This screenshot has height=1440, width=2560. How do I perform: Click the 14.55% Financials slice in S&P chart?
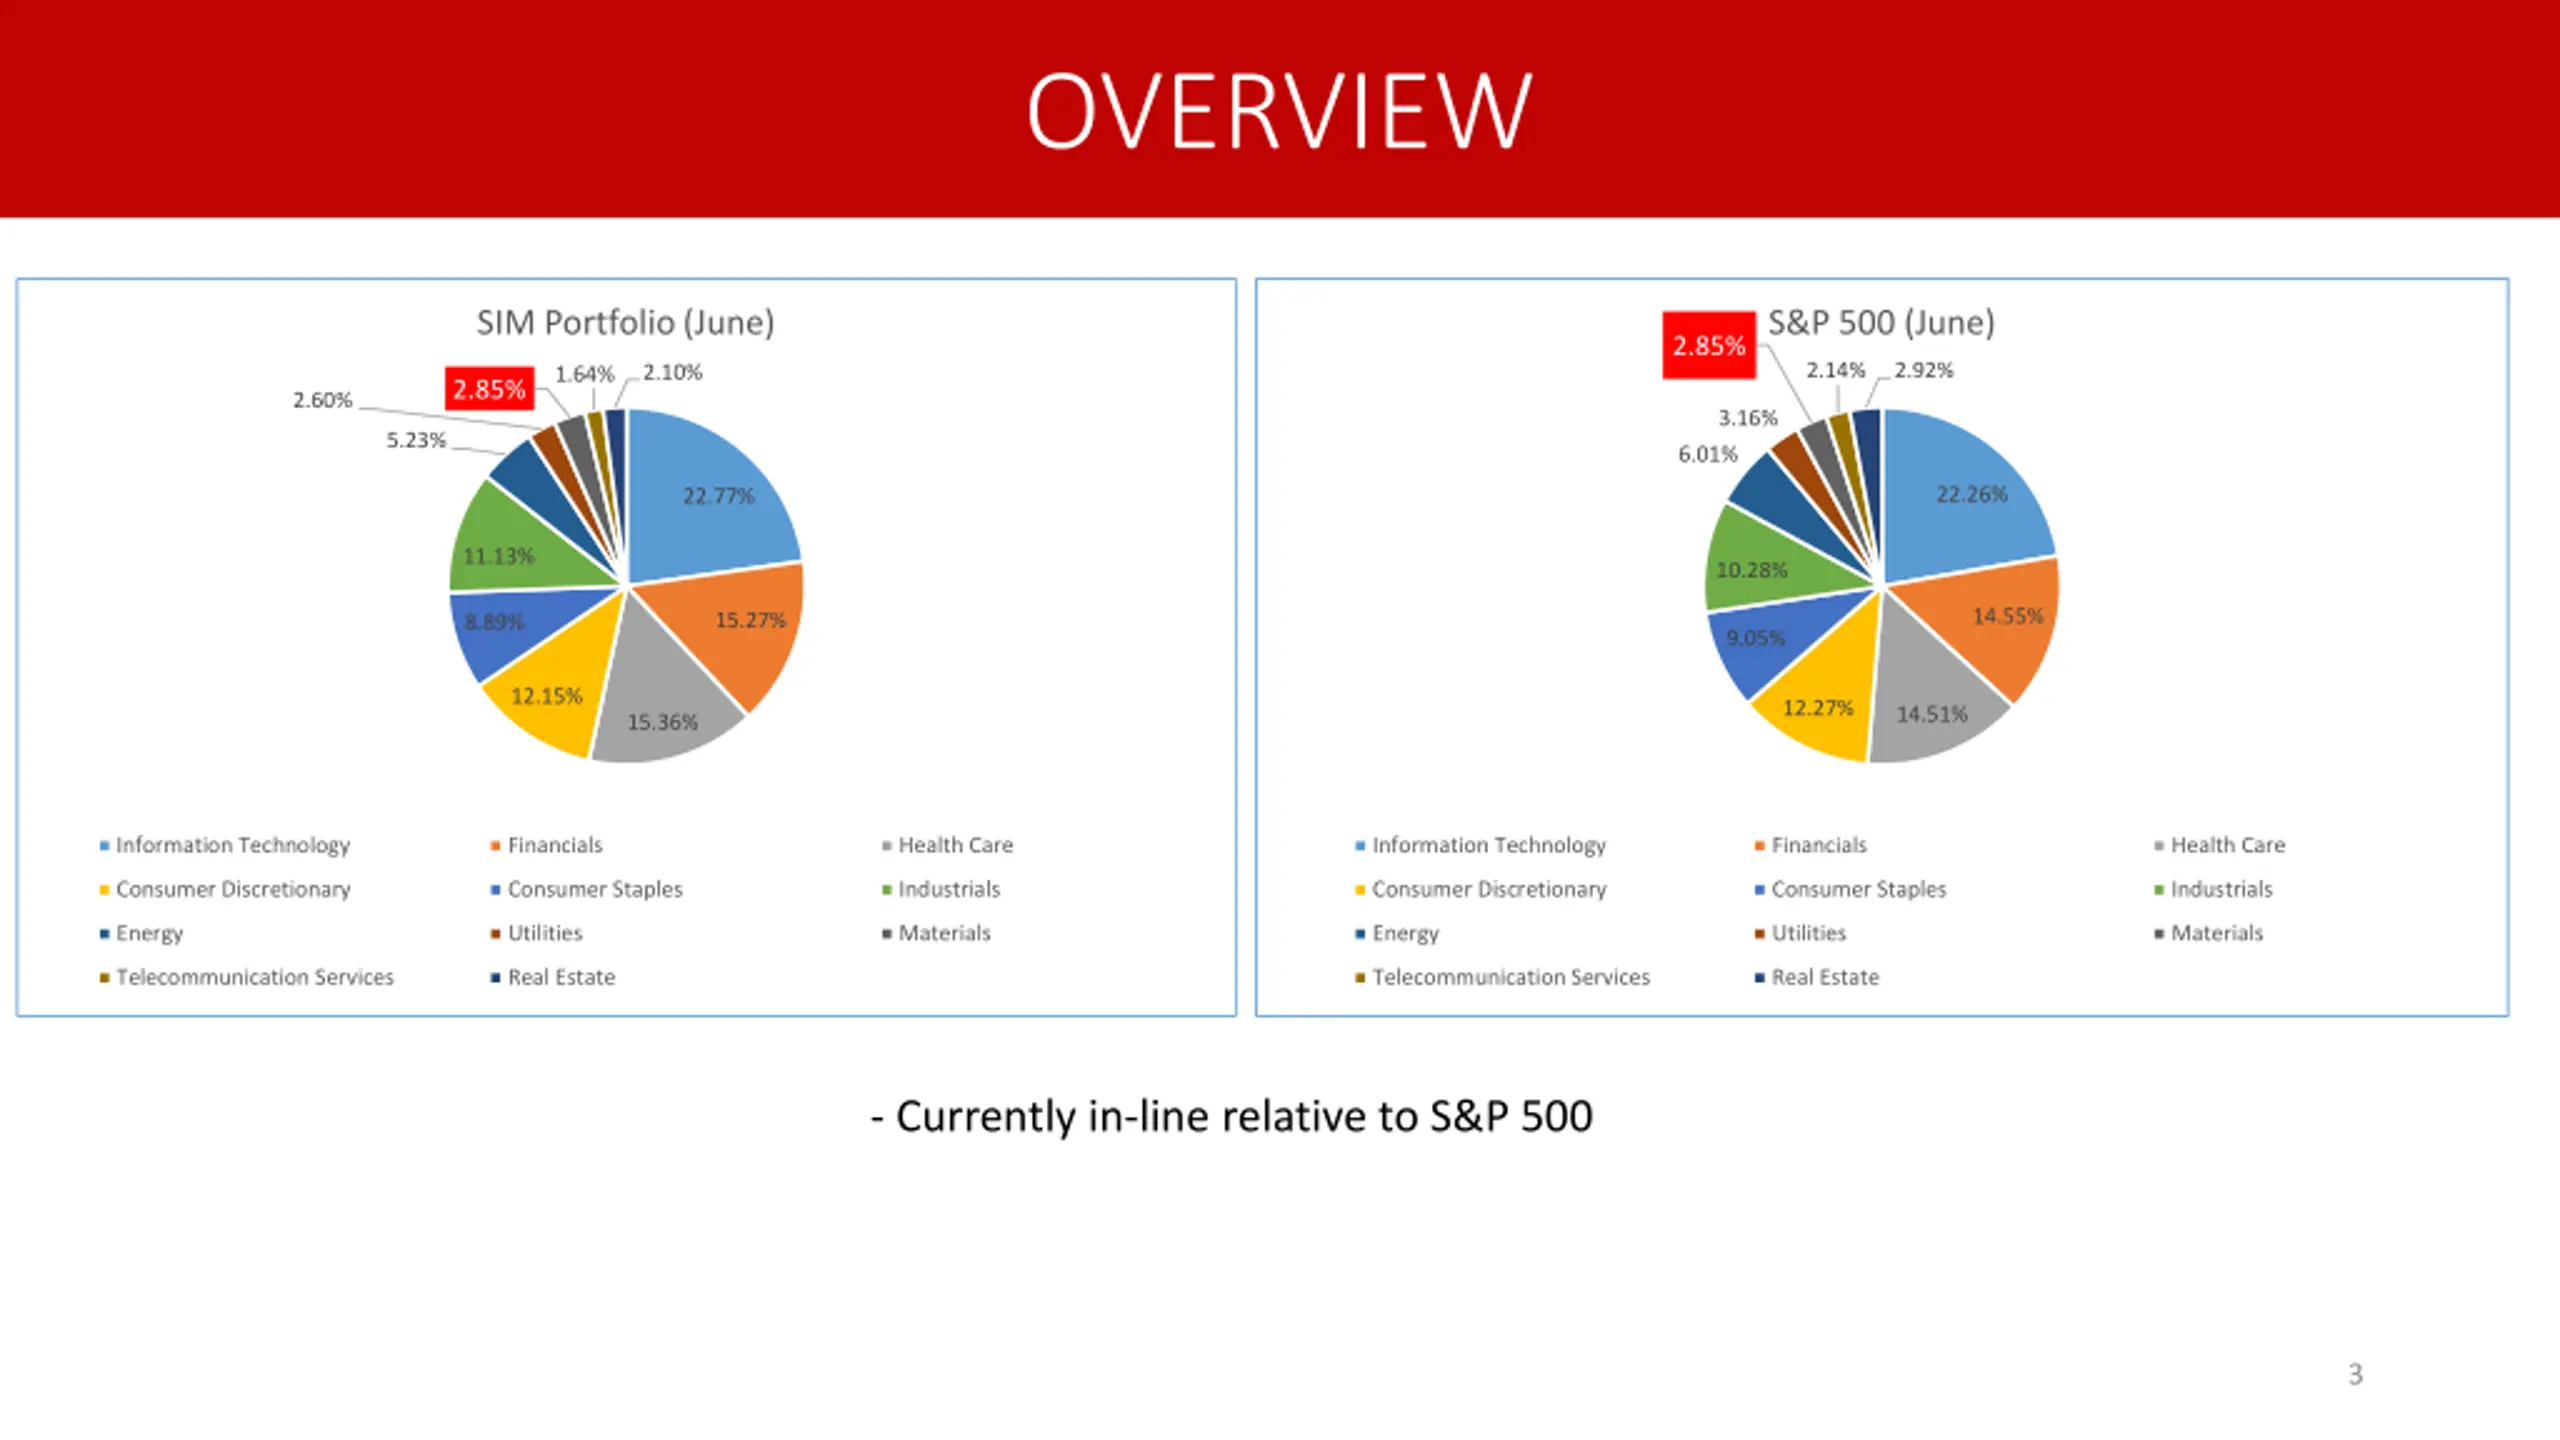pyautogui.click(x=1990, y=625)
